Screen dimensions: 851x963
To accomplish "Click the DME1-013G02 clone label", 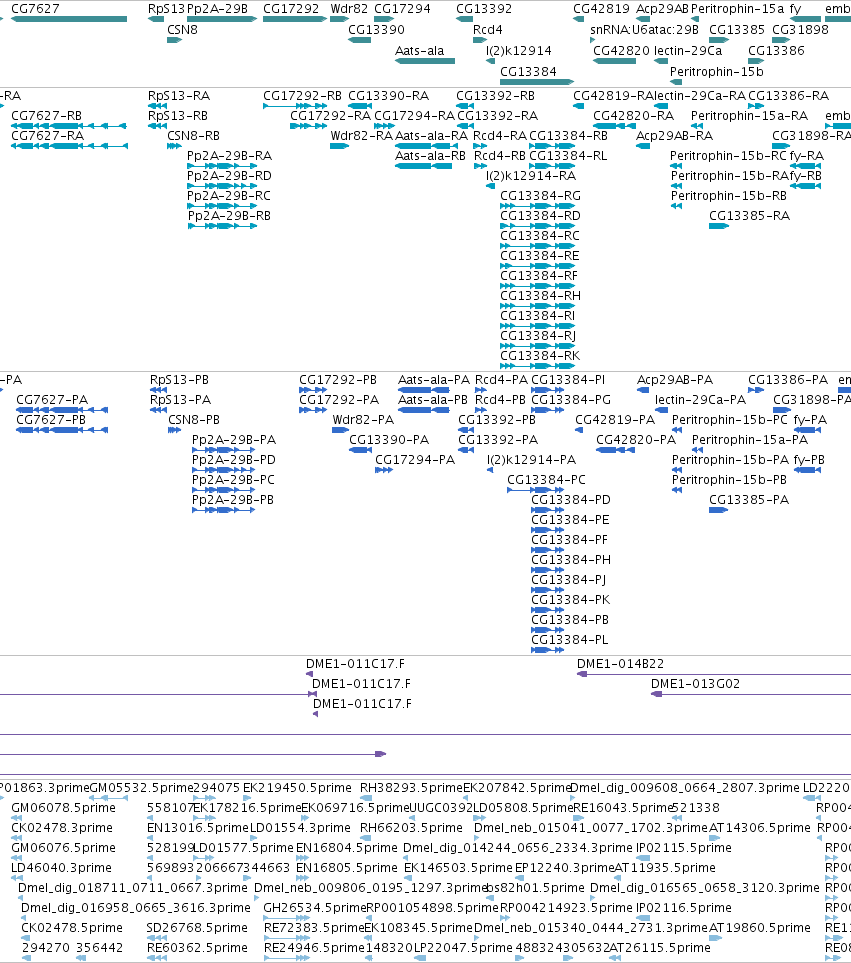I will point(695,683).
